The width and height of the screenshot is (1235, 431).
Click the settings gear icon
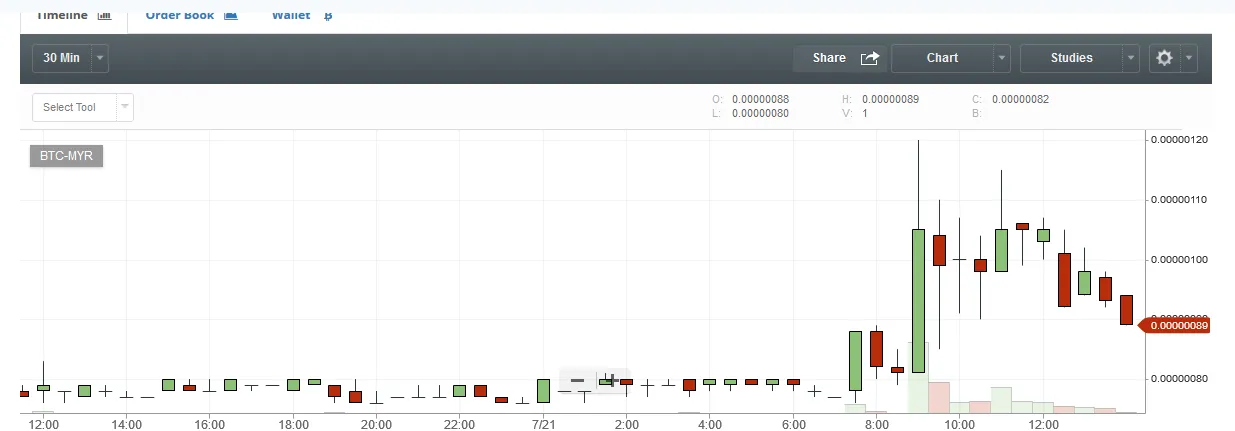[1164, 58]
